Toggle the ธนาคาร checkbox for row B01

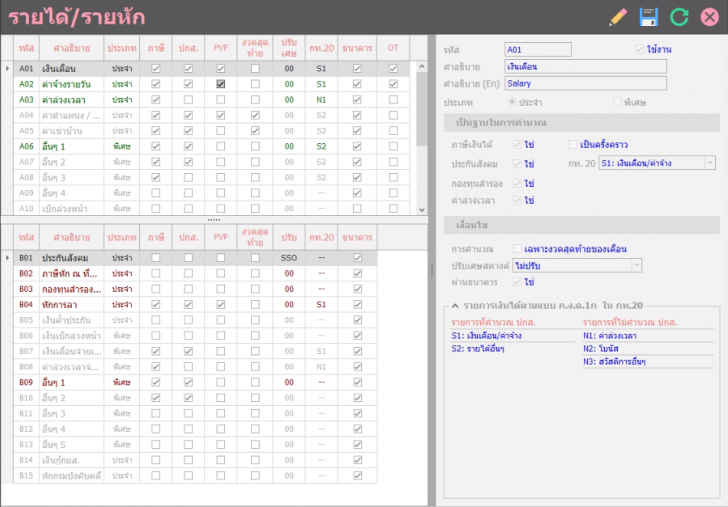coord(357,258)
